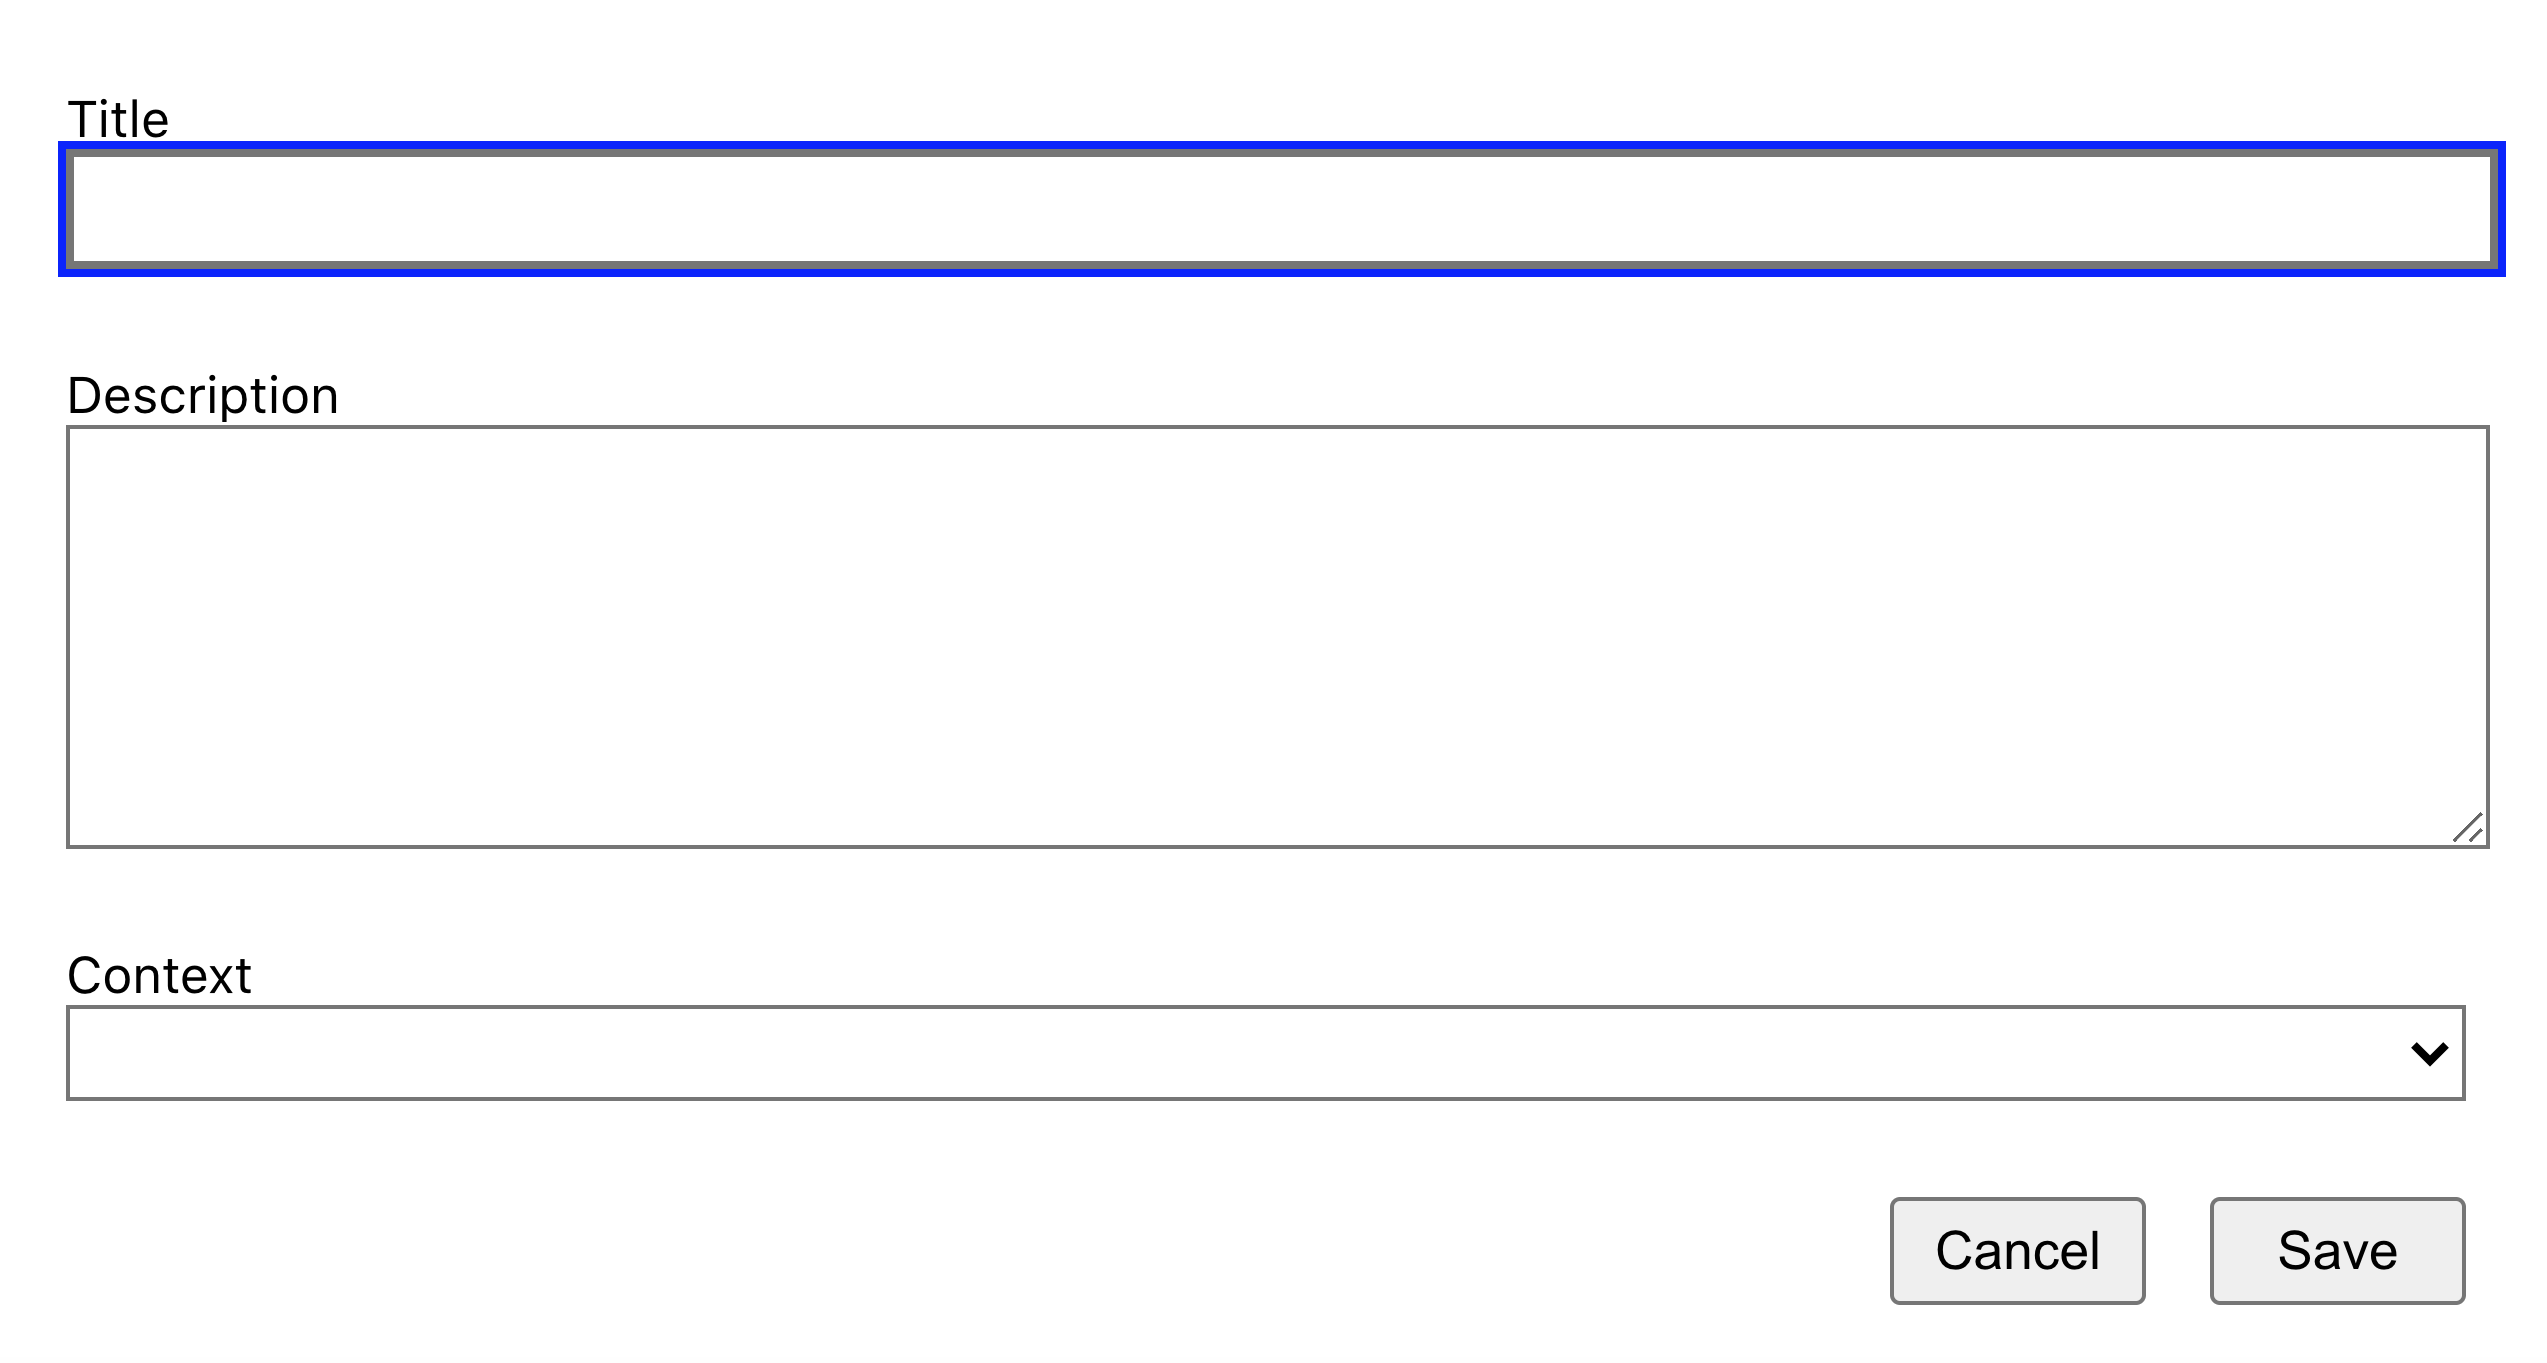Click the diagonal resize handle of Description
Viewport: 2547px width, 1363px height.
[x=2468, y=827]
